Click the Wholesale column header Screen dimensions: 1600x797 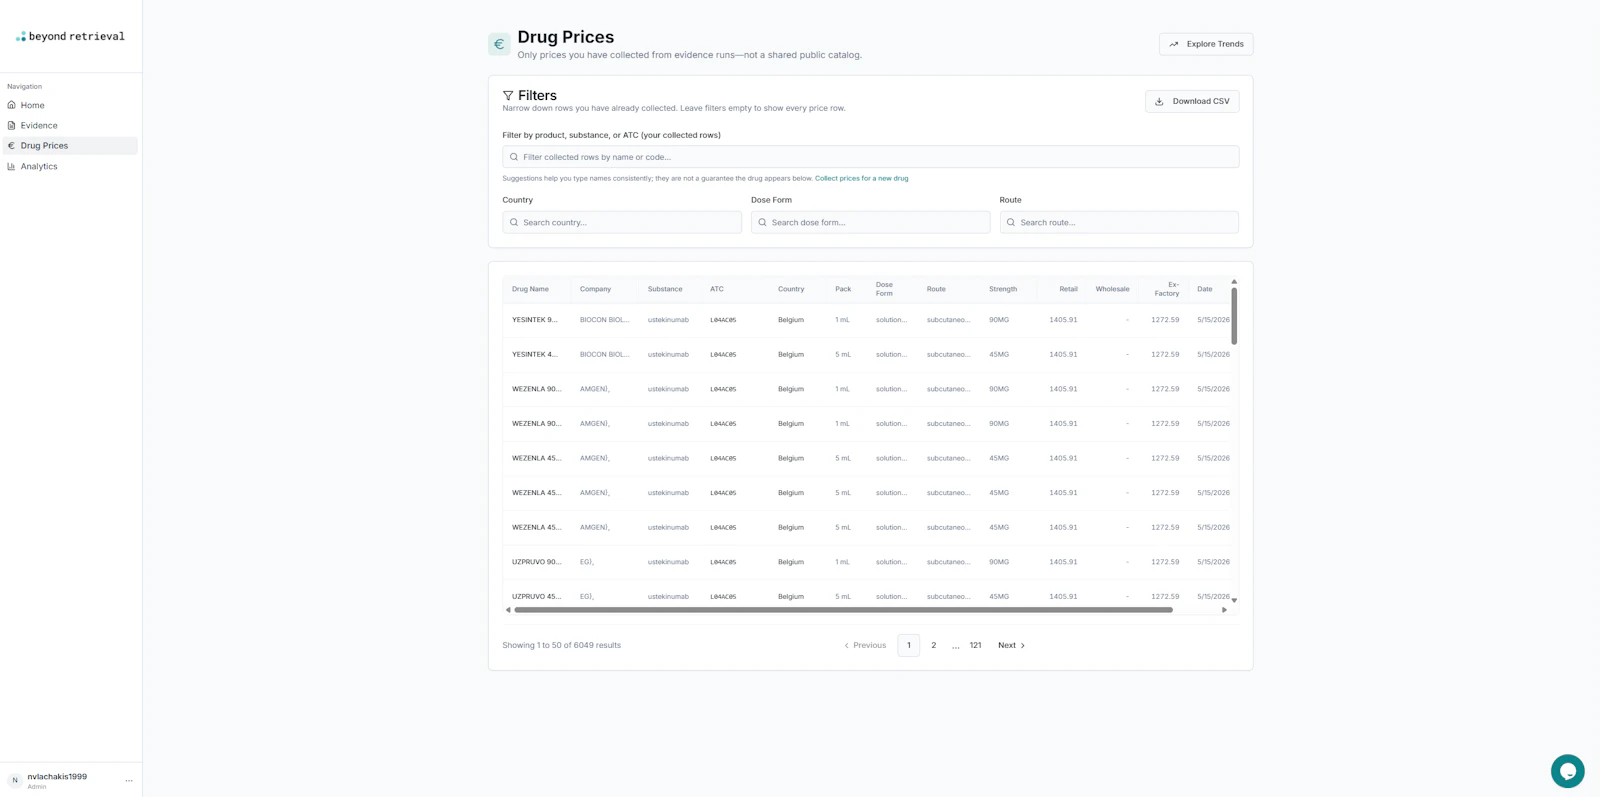pos(1112,289)
